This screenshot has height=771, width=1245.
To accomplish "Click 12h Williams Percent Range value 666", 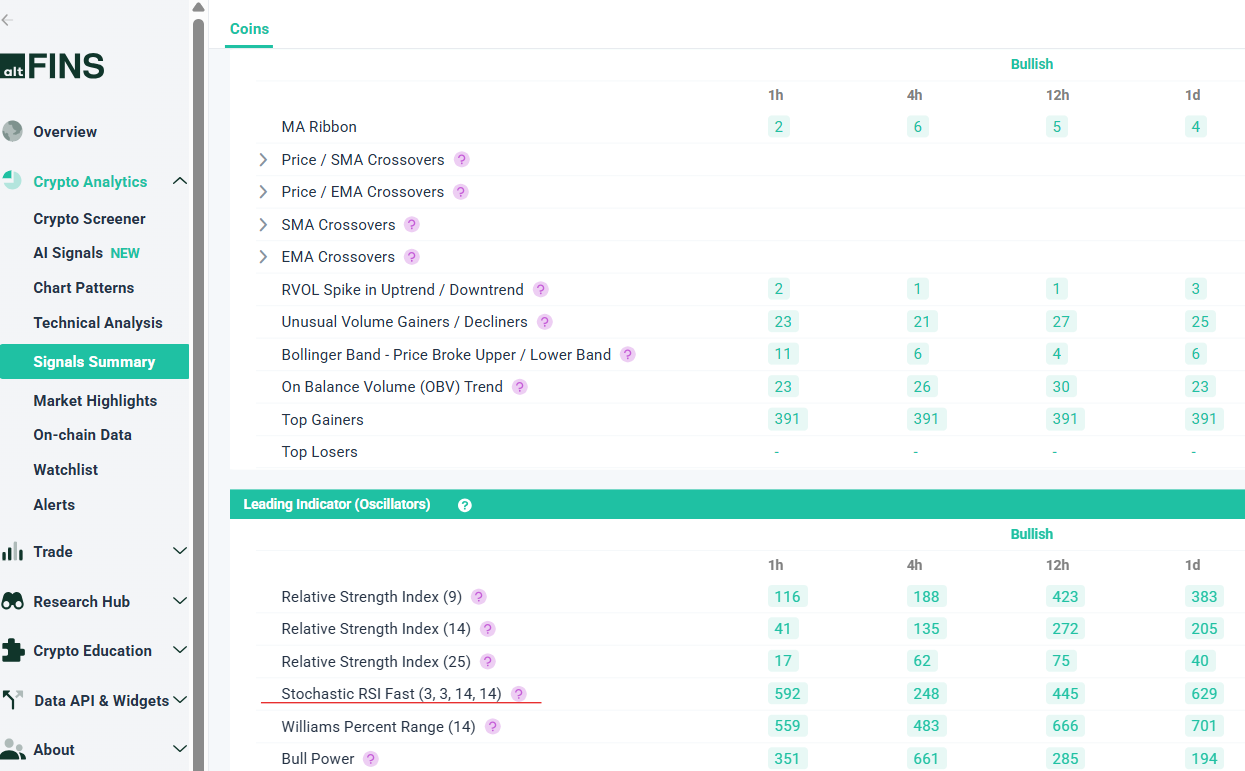I will pos(1065,727).
